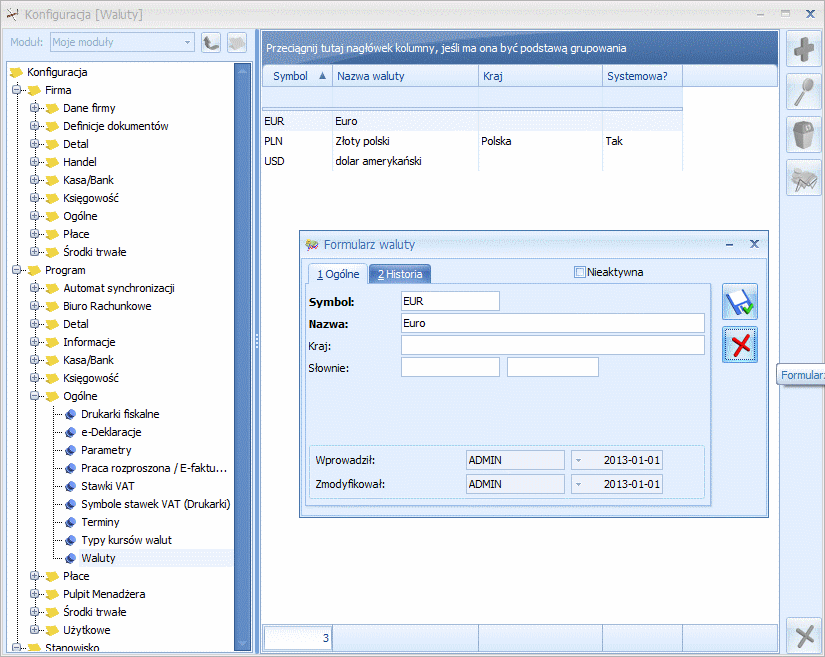Click the first Słownie input field
825x657 pixels.
coord(450,367)
